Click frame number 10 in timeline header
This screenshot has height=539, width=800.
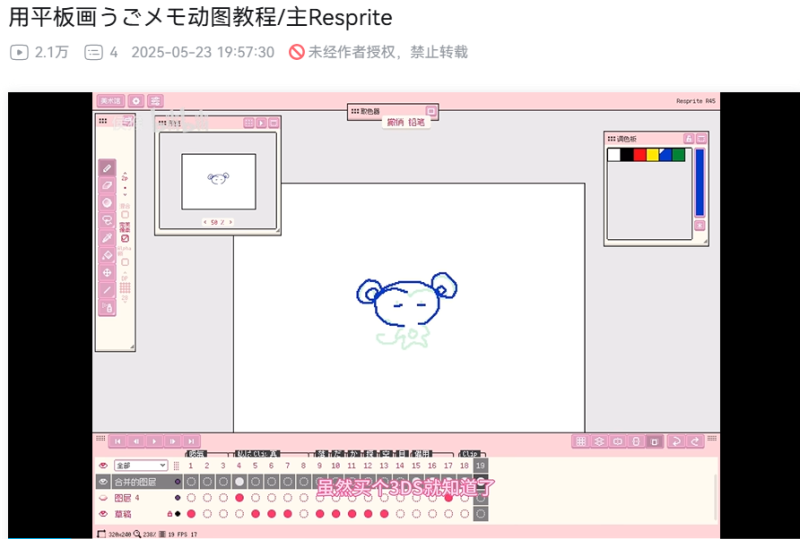335,465
